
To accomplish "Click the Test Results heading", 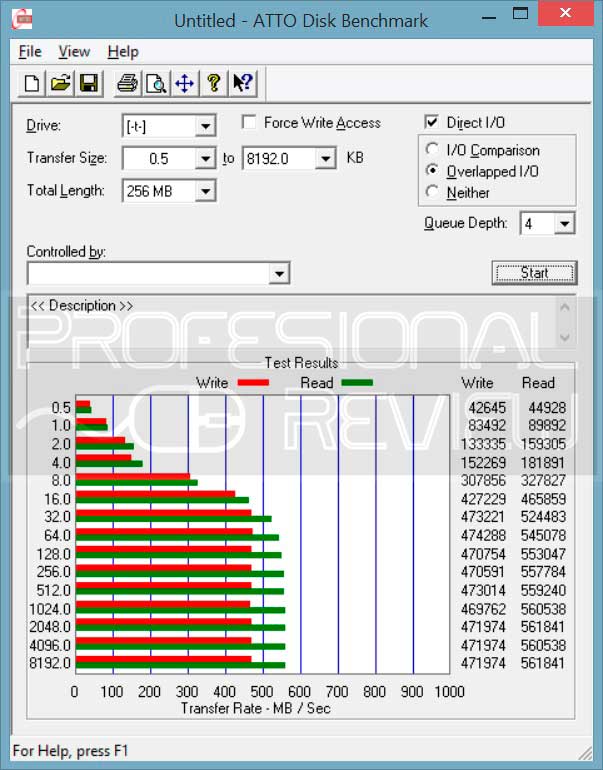I will click(x=302, y=363).
